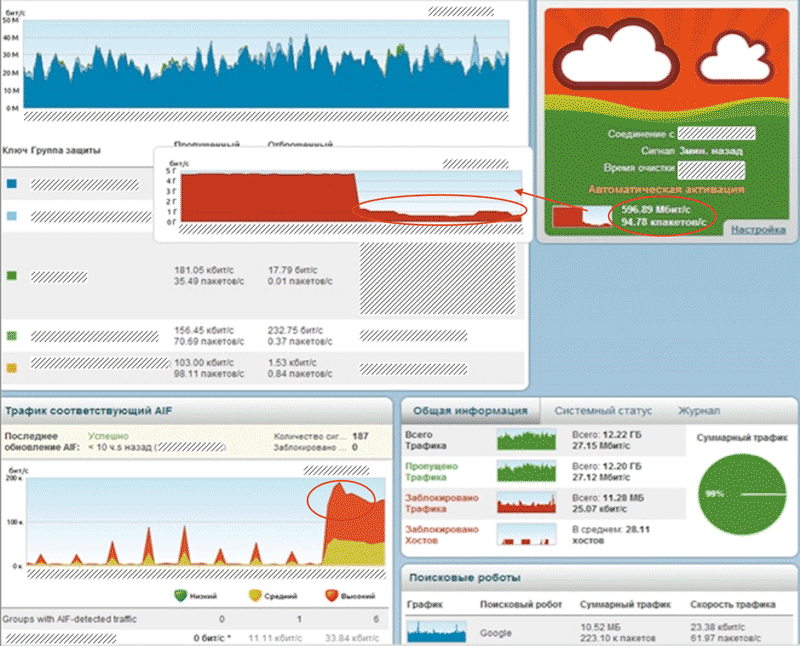Viewport: 800px width, 646px height.
Task: Click the Ключ column header
Action: [14, 151]
